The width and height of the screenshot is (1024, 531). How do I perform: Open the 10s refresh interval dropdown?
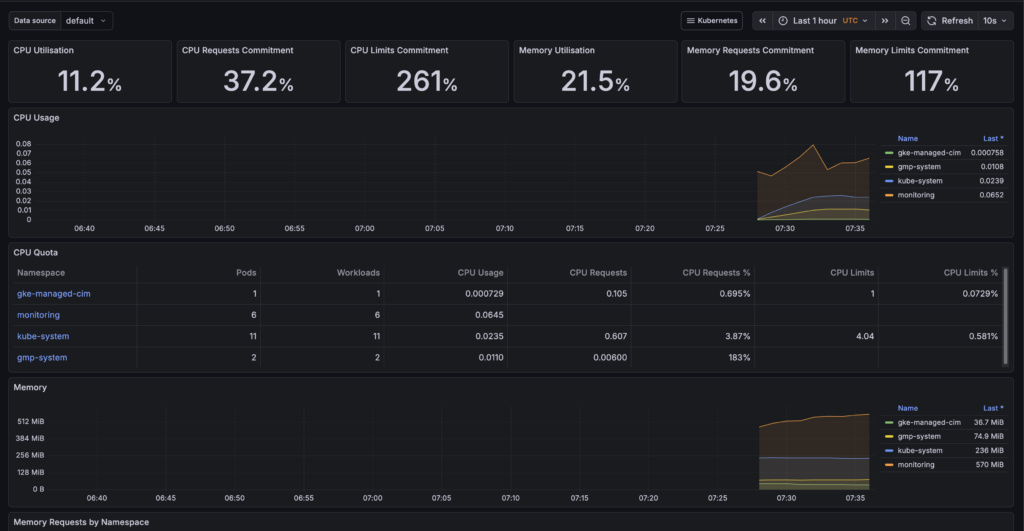tap(994, 20)
